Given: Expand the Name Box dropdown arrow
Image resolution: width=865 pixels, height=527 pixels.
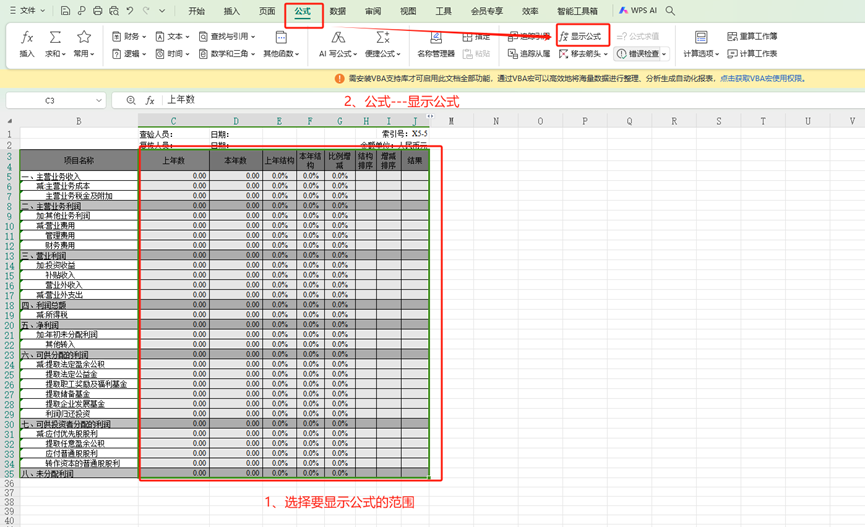Looking at the screenshot, I should [x=99, y=100].
